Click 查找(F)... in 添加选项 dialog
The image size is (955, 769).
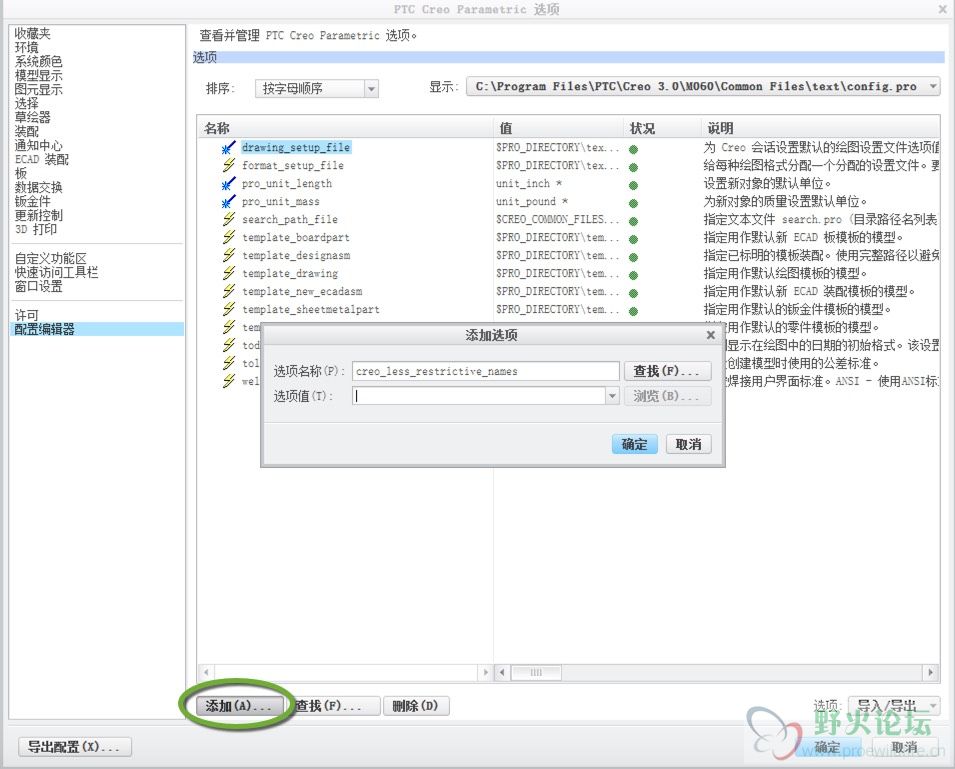click(668, 371)
